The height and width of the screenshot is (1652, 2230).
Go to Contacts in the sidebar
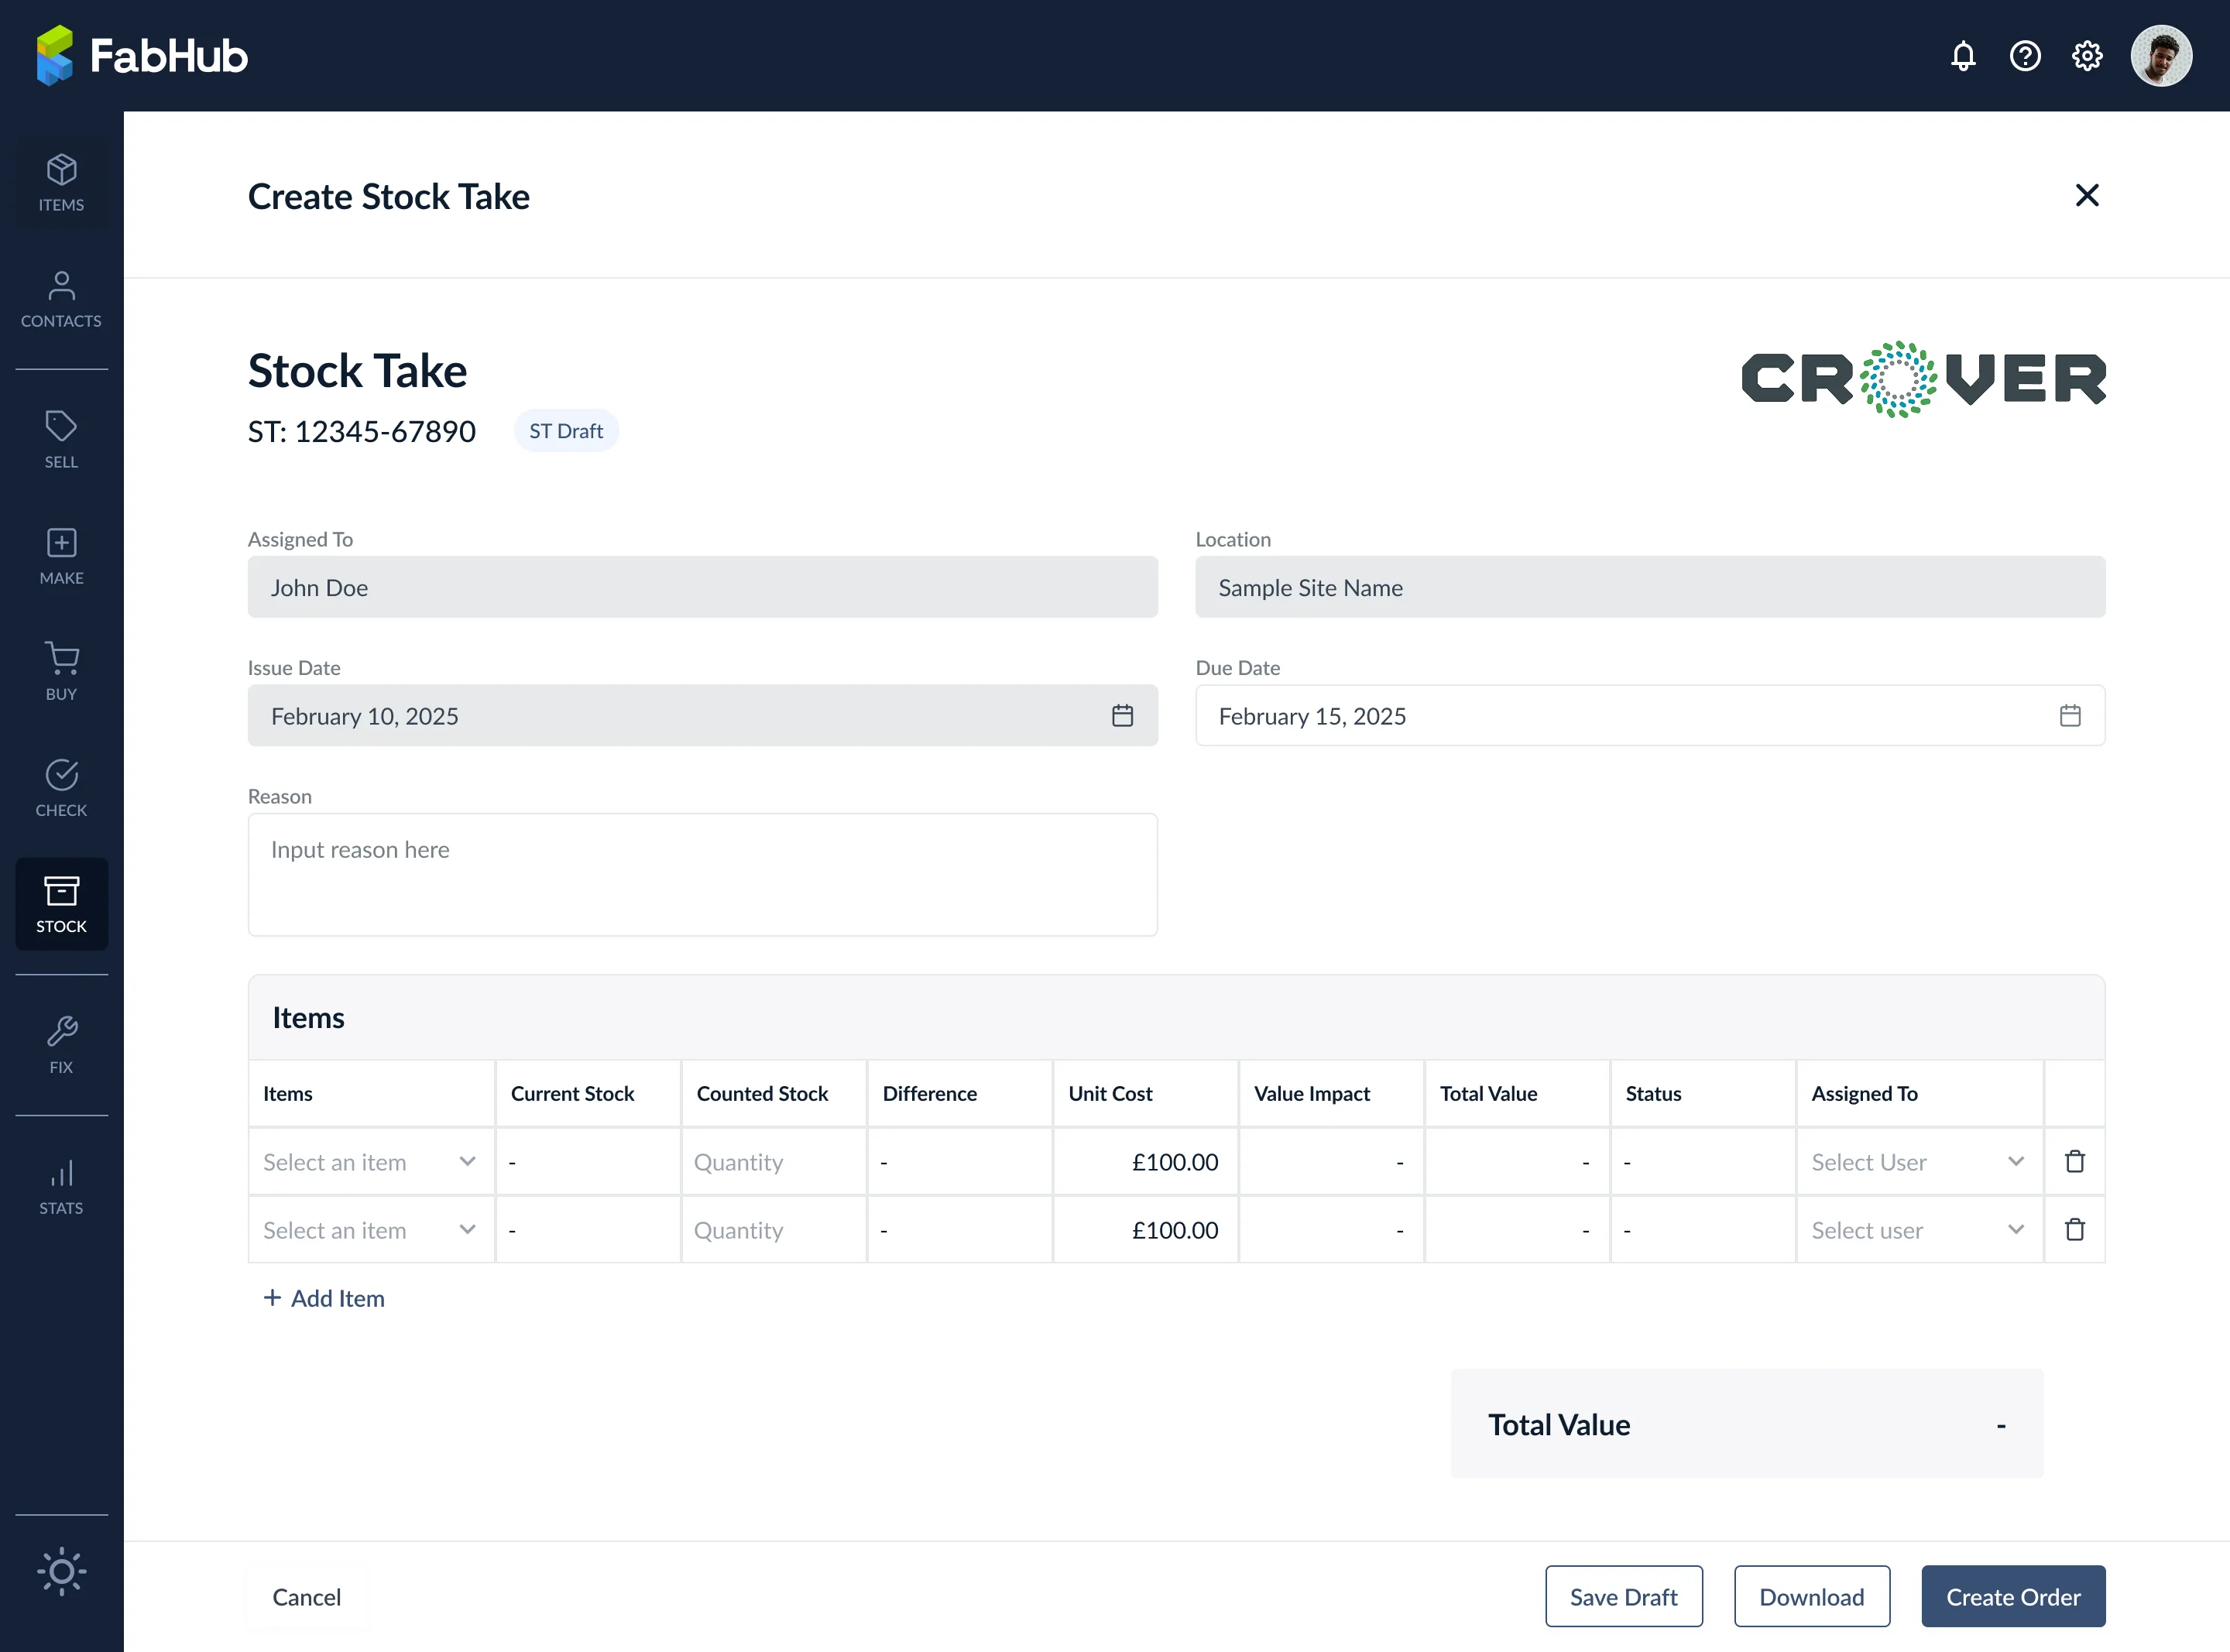point(62,299)
